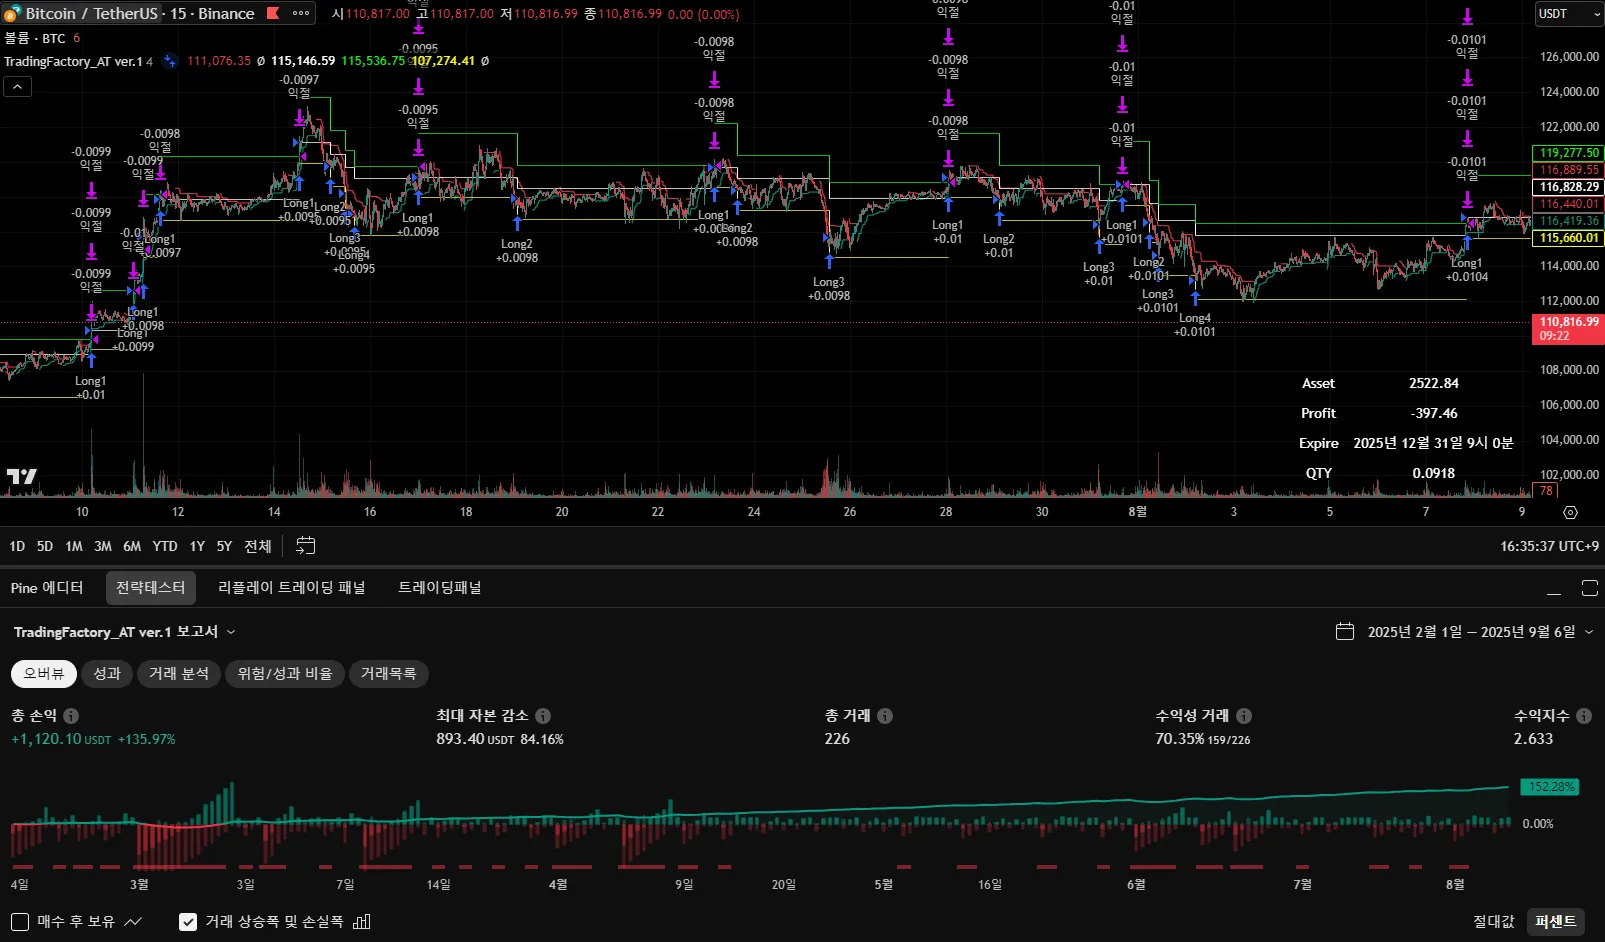Switch equity chart to 절대값 mode
1605x942 pixels.
tap(1493, 921)
